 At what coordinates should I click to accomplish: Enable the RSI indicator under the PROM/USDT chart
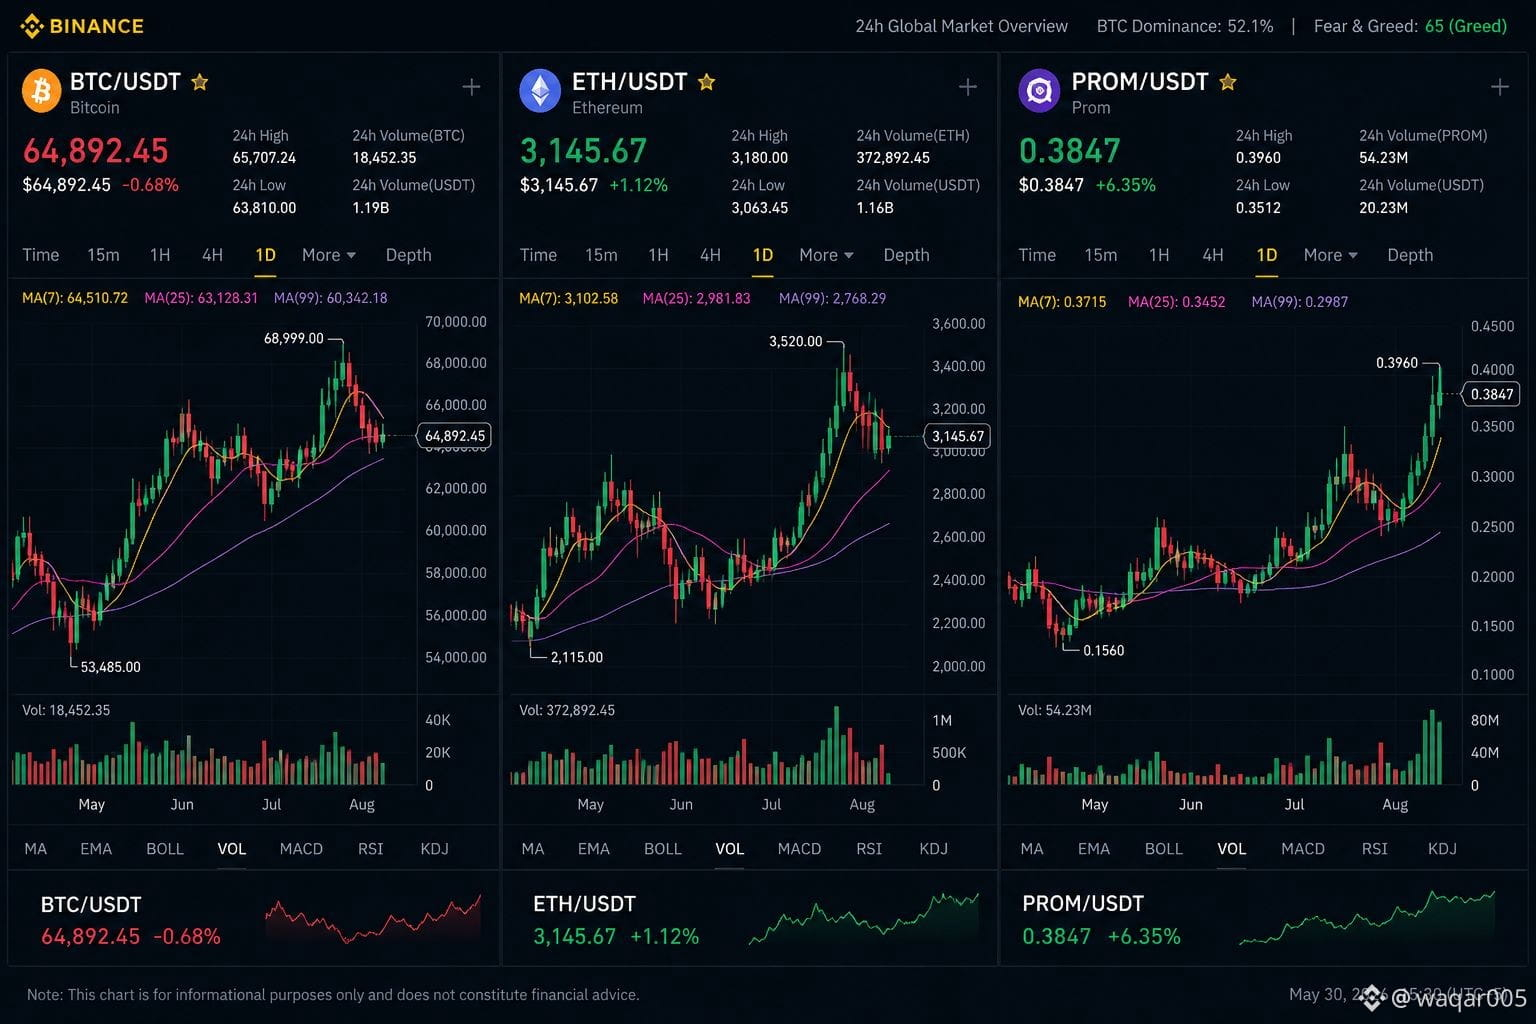click(x=1375, y=849)
